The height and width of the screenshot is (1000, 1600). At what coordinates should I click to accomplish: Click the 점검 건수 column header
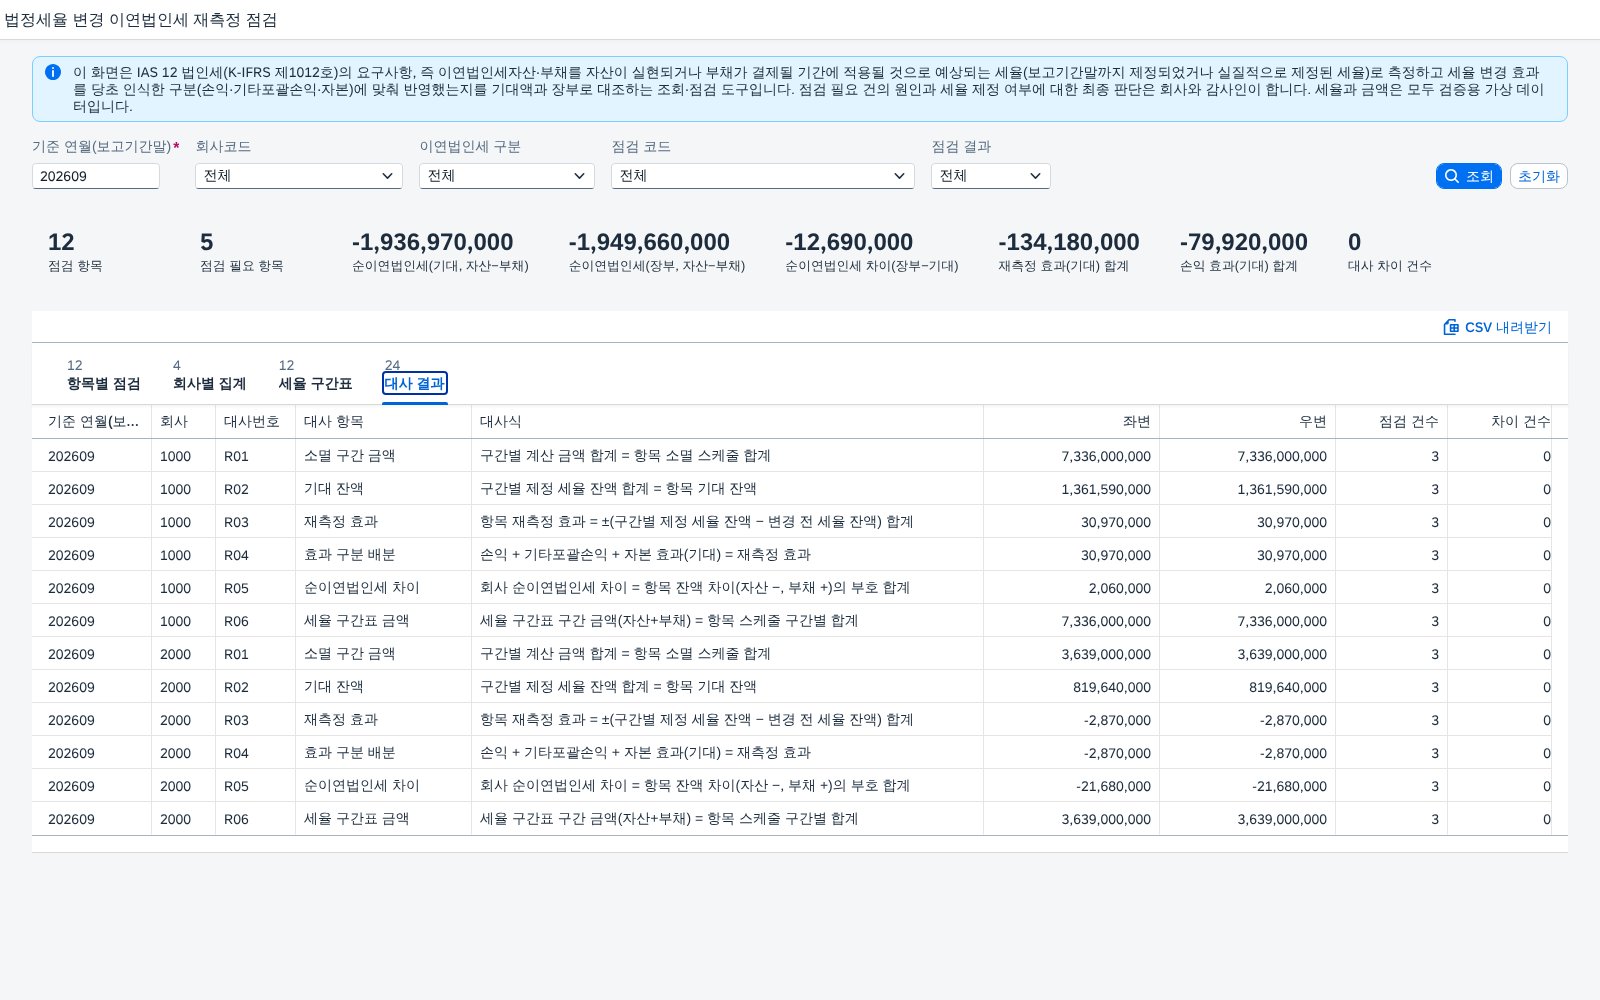pyautogui.click(x=1391, y=422)
